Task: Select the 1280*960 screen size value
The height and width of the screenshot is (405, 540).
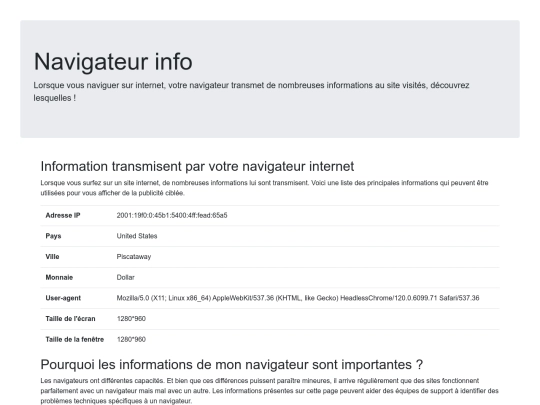Action: point(131,319)
